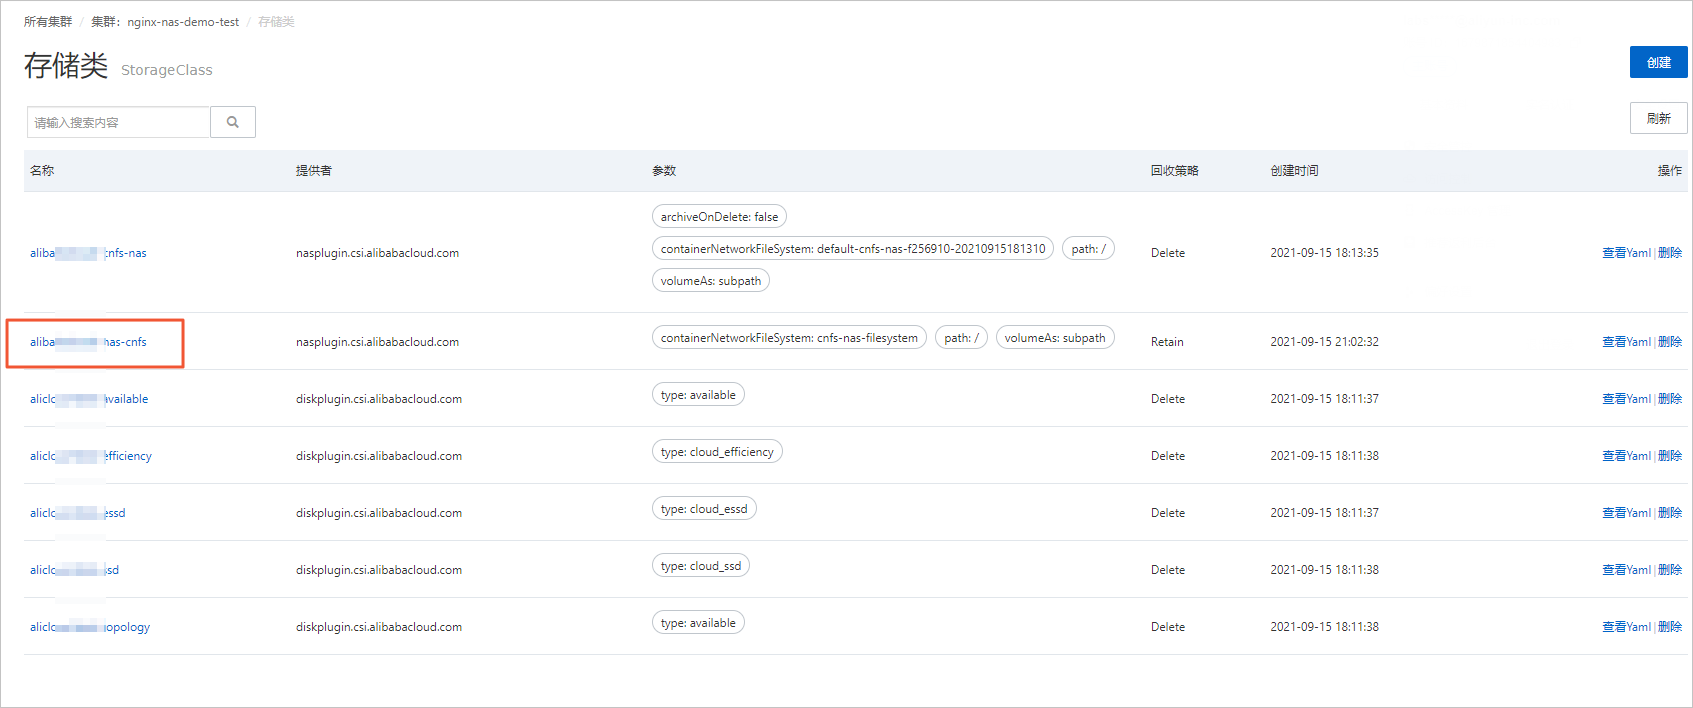The image size is (1693, 708).
Task: Delete the cloud_efficiency storage class
Action: (x=1670, y=456)
